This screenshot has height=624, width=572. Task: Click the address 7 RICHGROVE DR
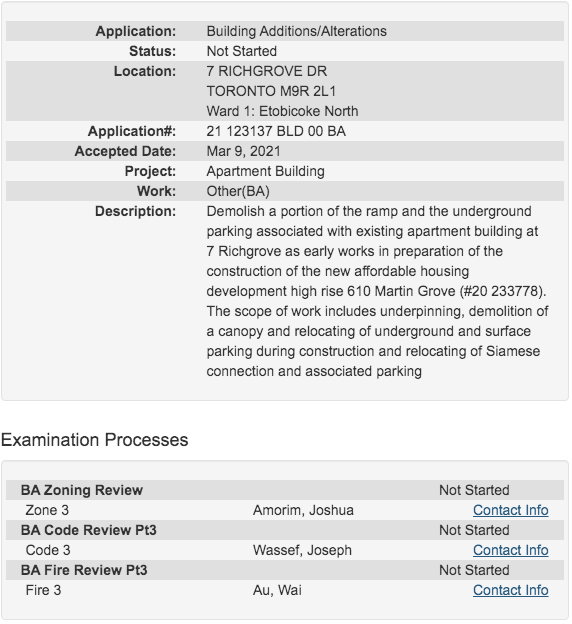tap(267, 71)
